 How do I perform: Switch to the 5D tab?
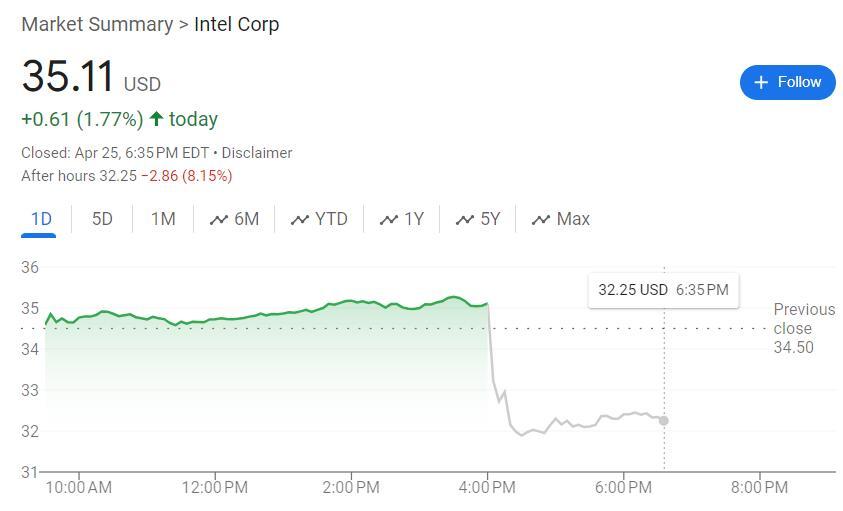click(102, 219)
